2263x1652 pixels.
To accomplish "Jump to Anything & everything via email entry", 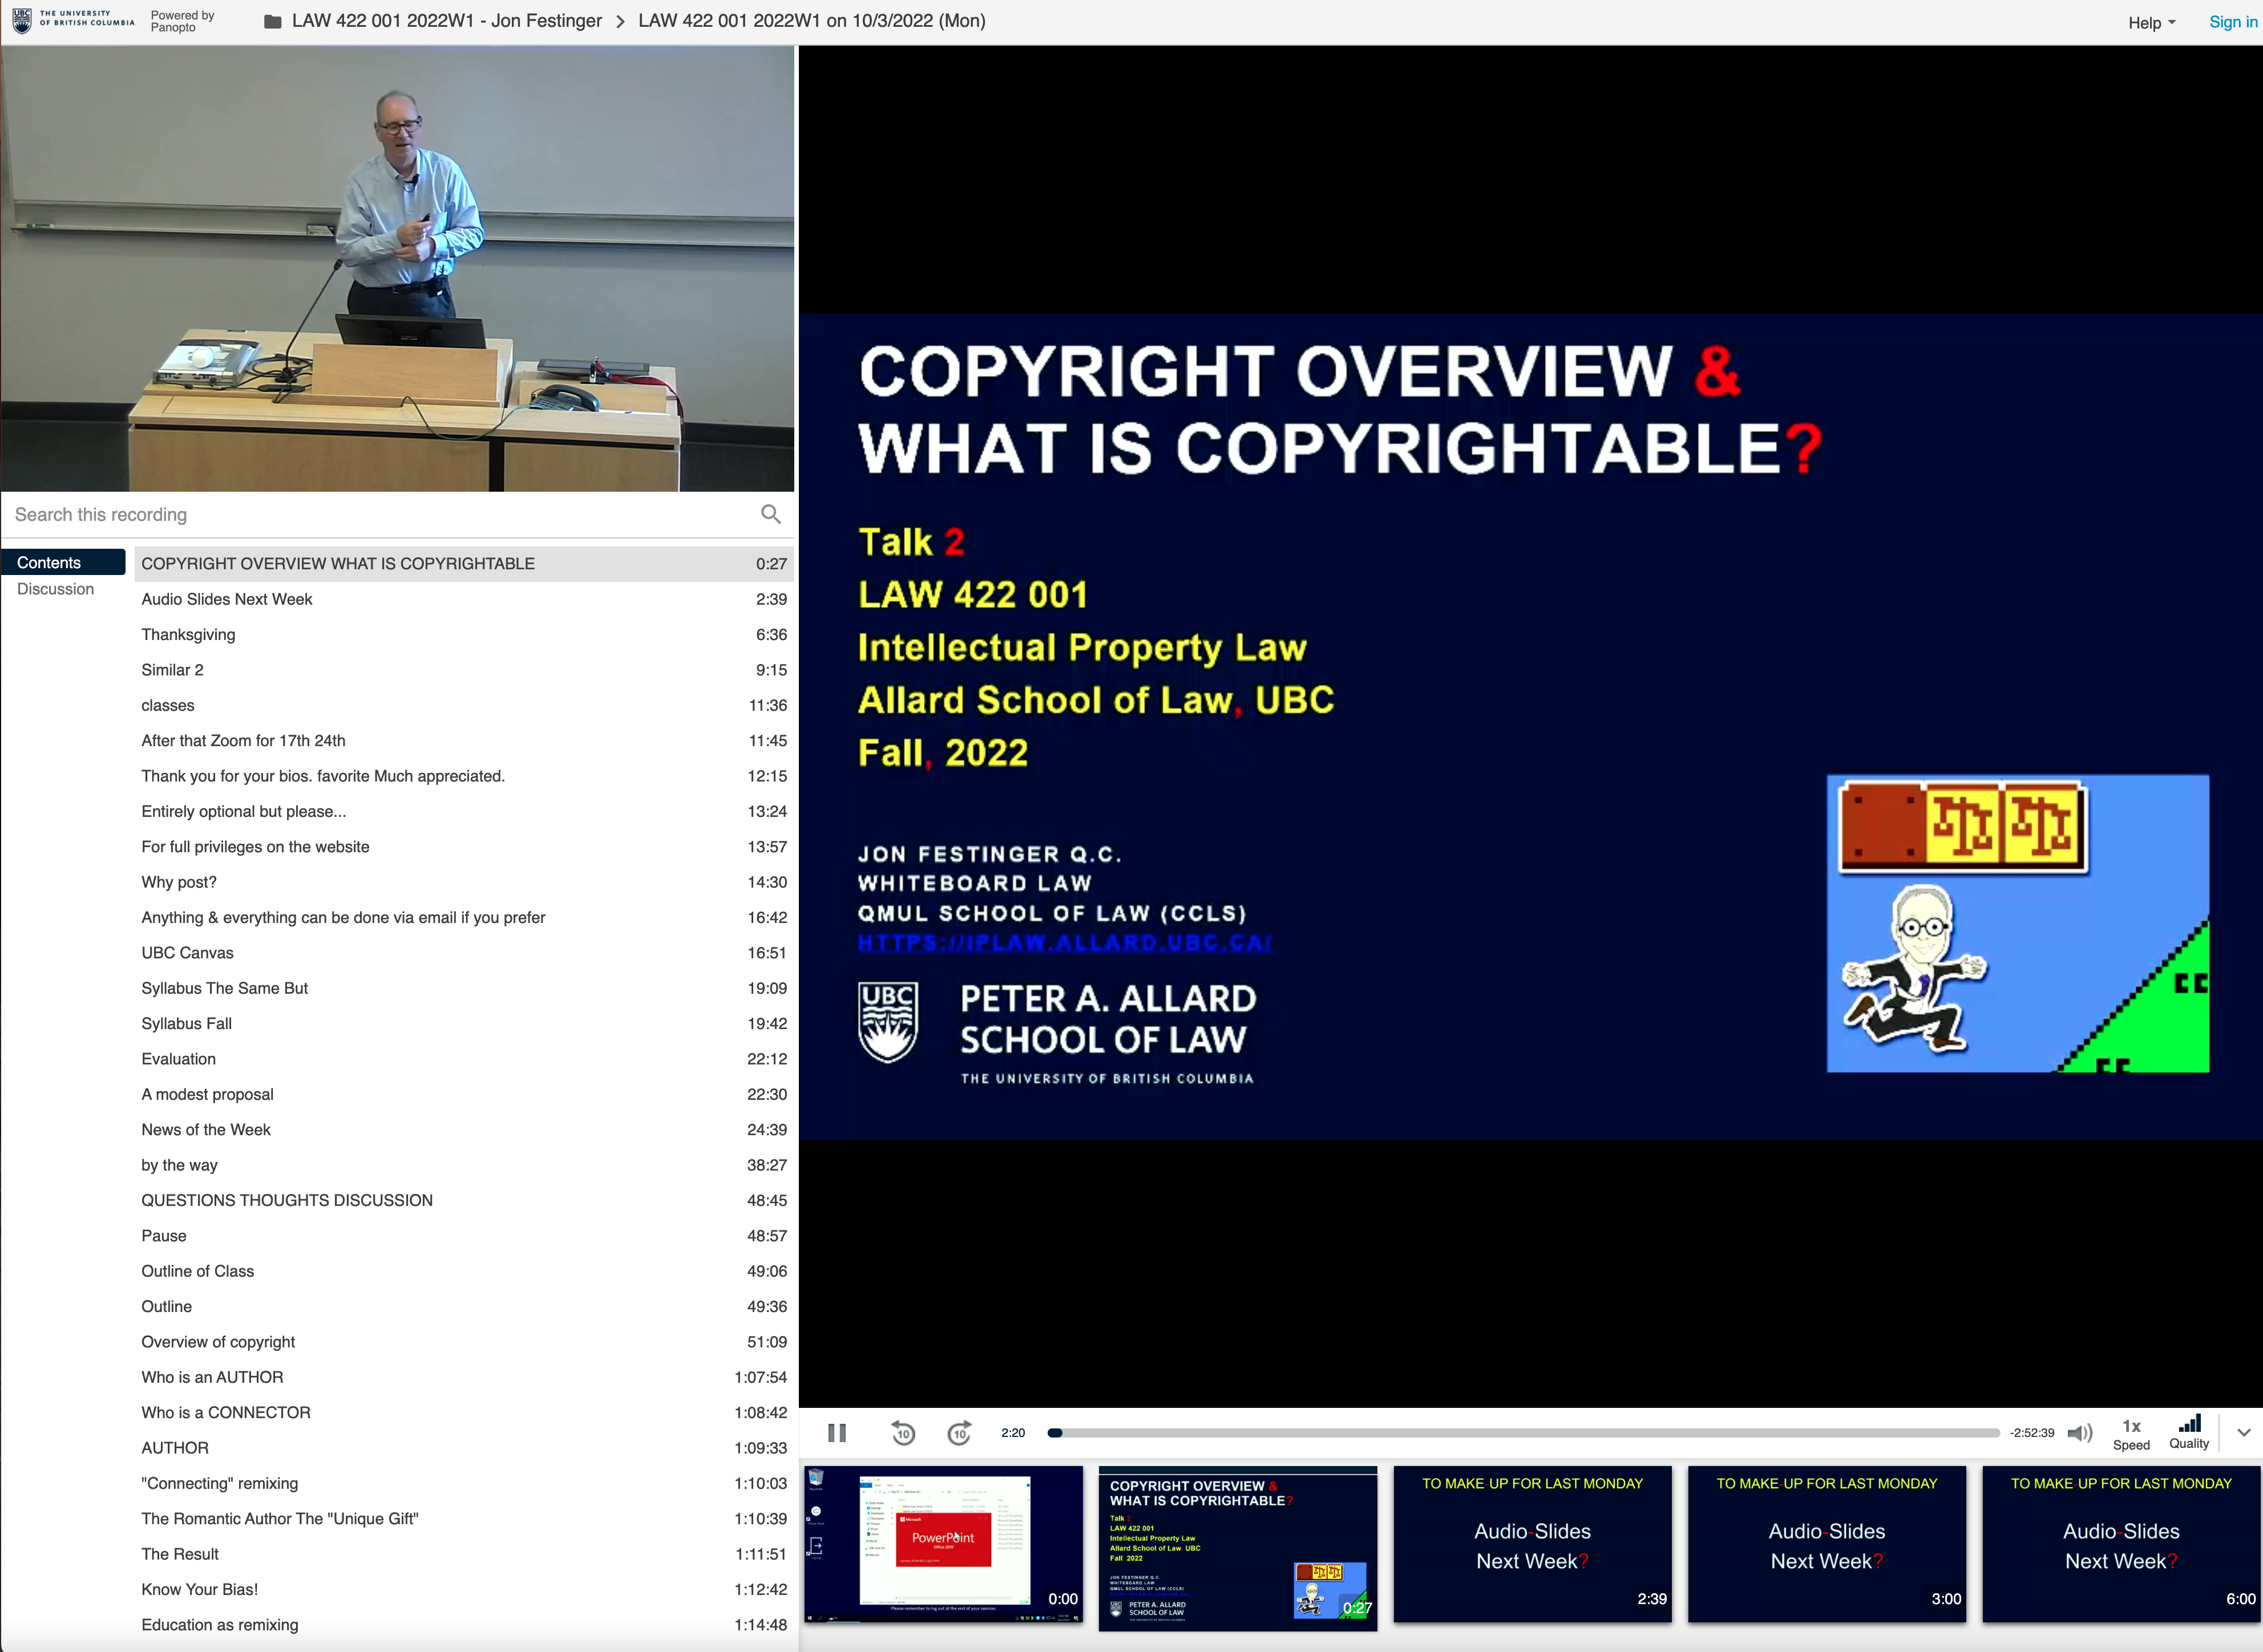I will 464,917.
